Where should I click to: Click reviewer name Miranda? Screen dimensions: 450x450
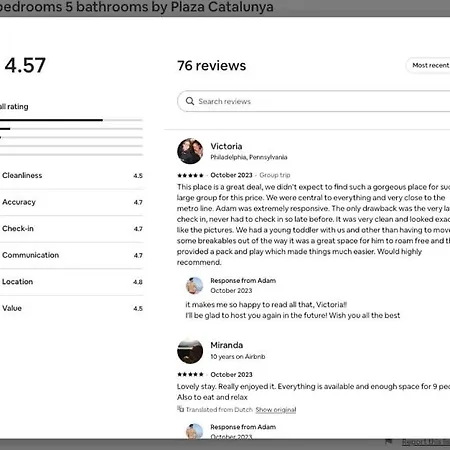pyautogui.click(x=227, y=345)
